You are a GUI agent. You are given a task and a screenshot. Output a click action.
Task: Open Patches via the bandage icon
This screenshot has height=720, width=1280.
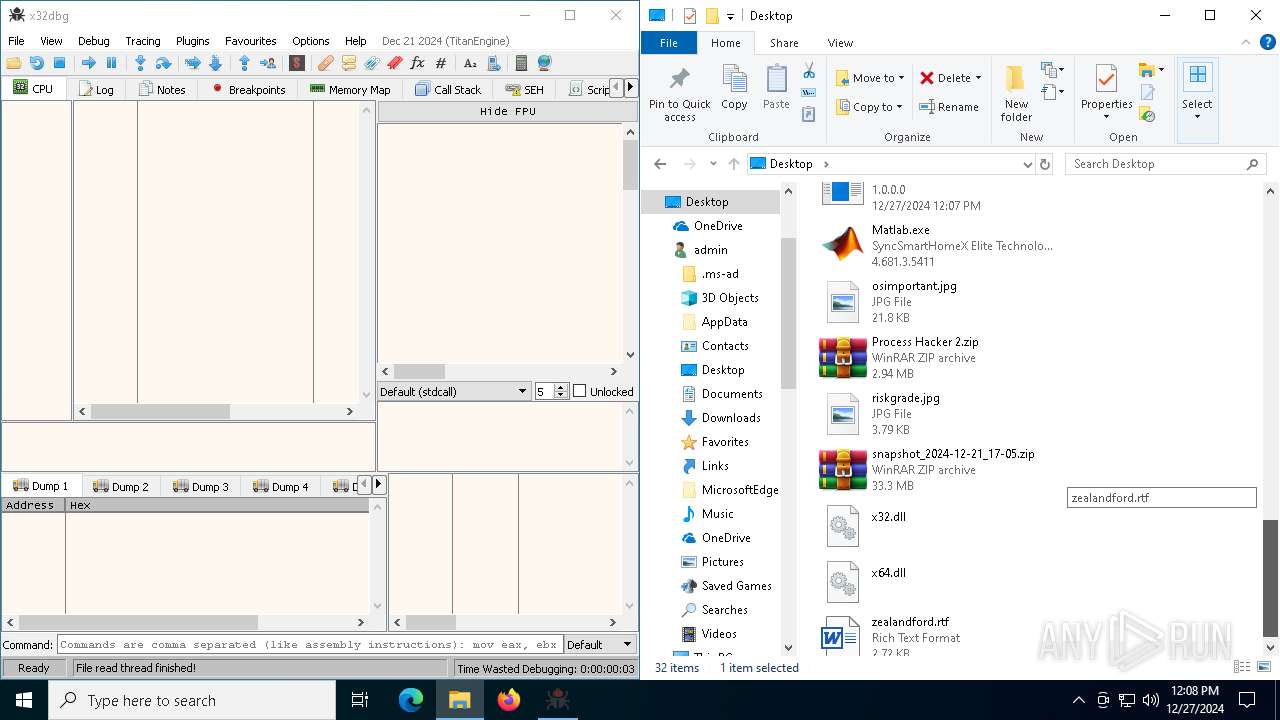326,63
